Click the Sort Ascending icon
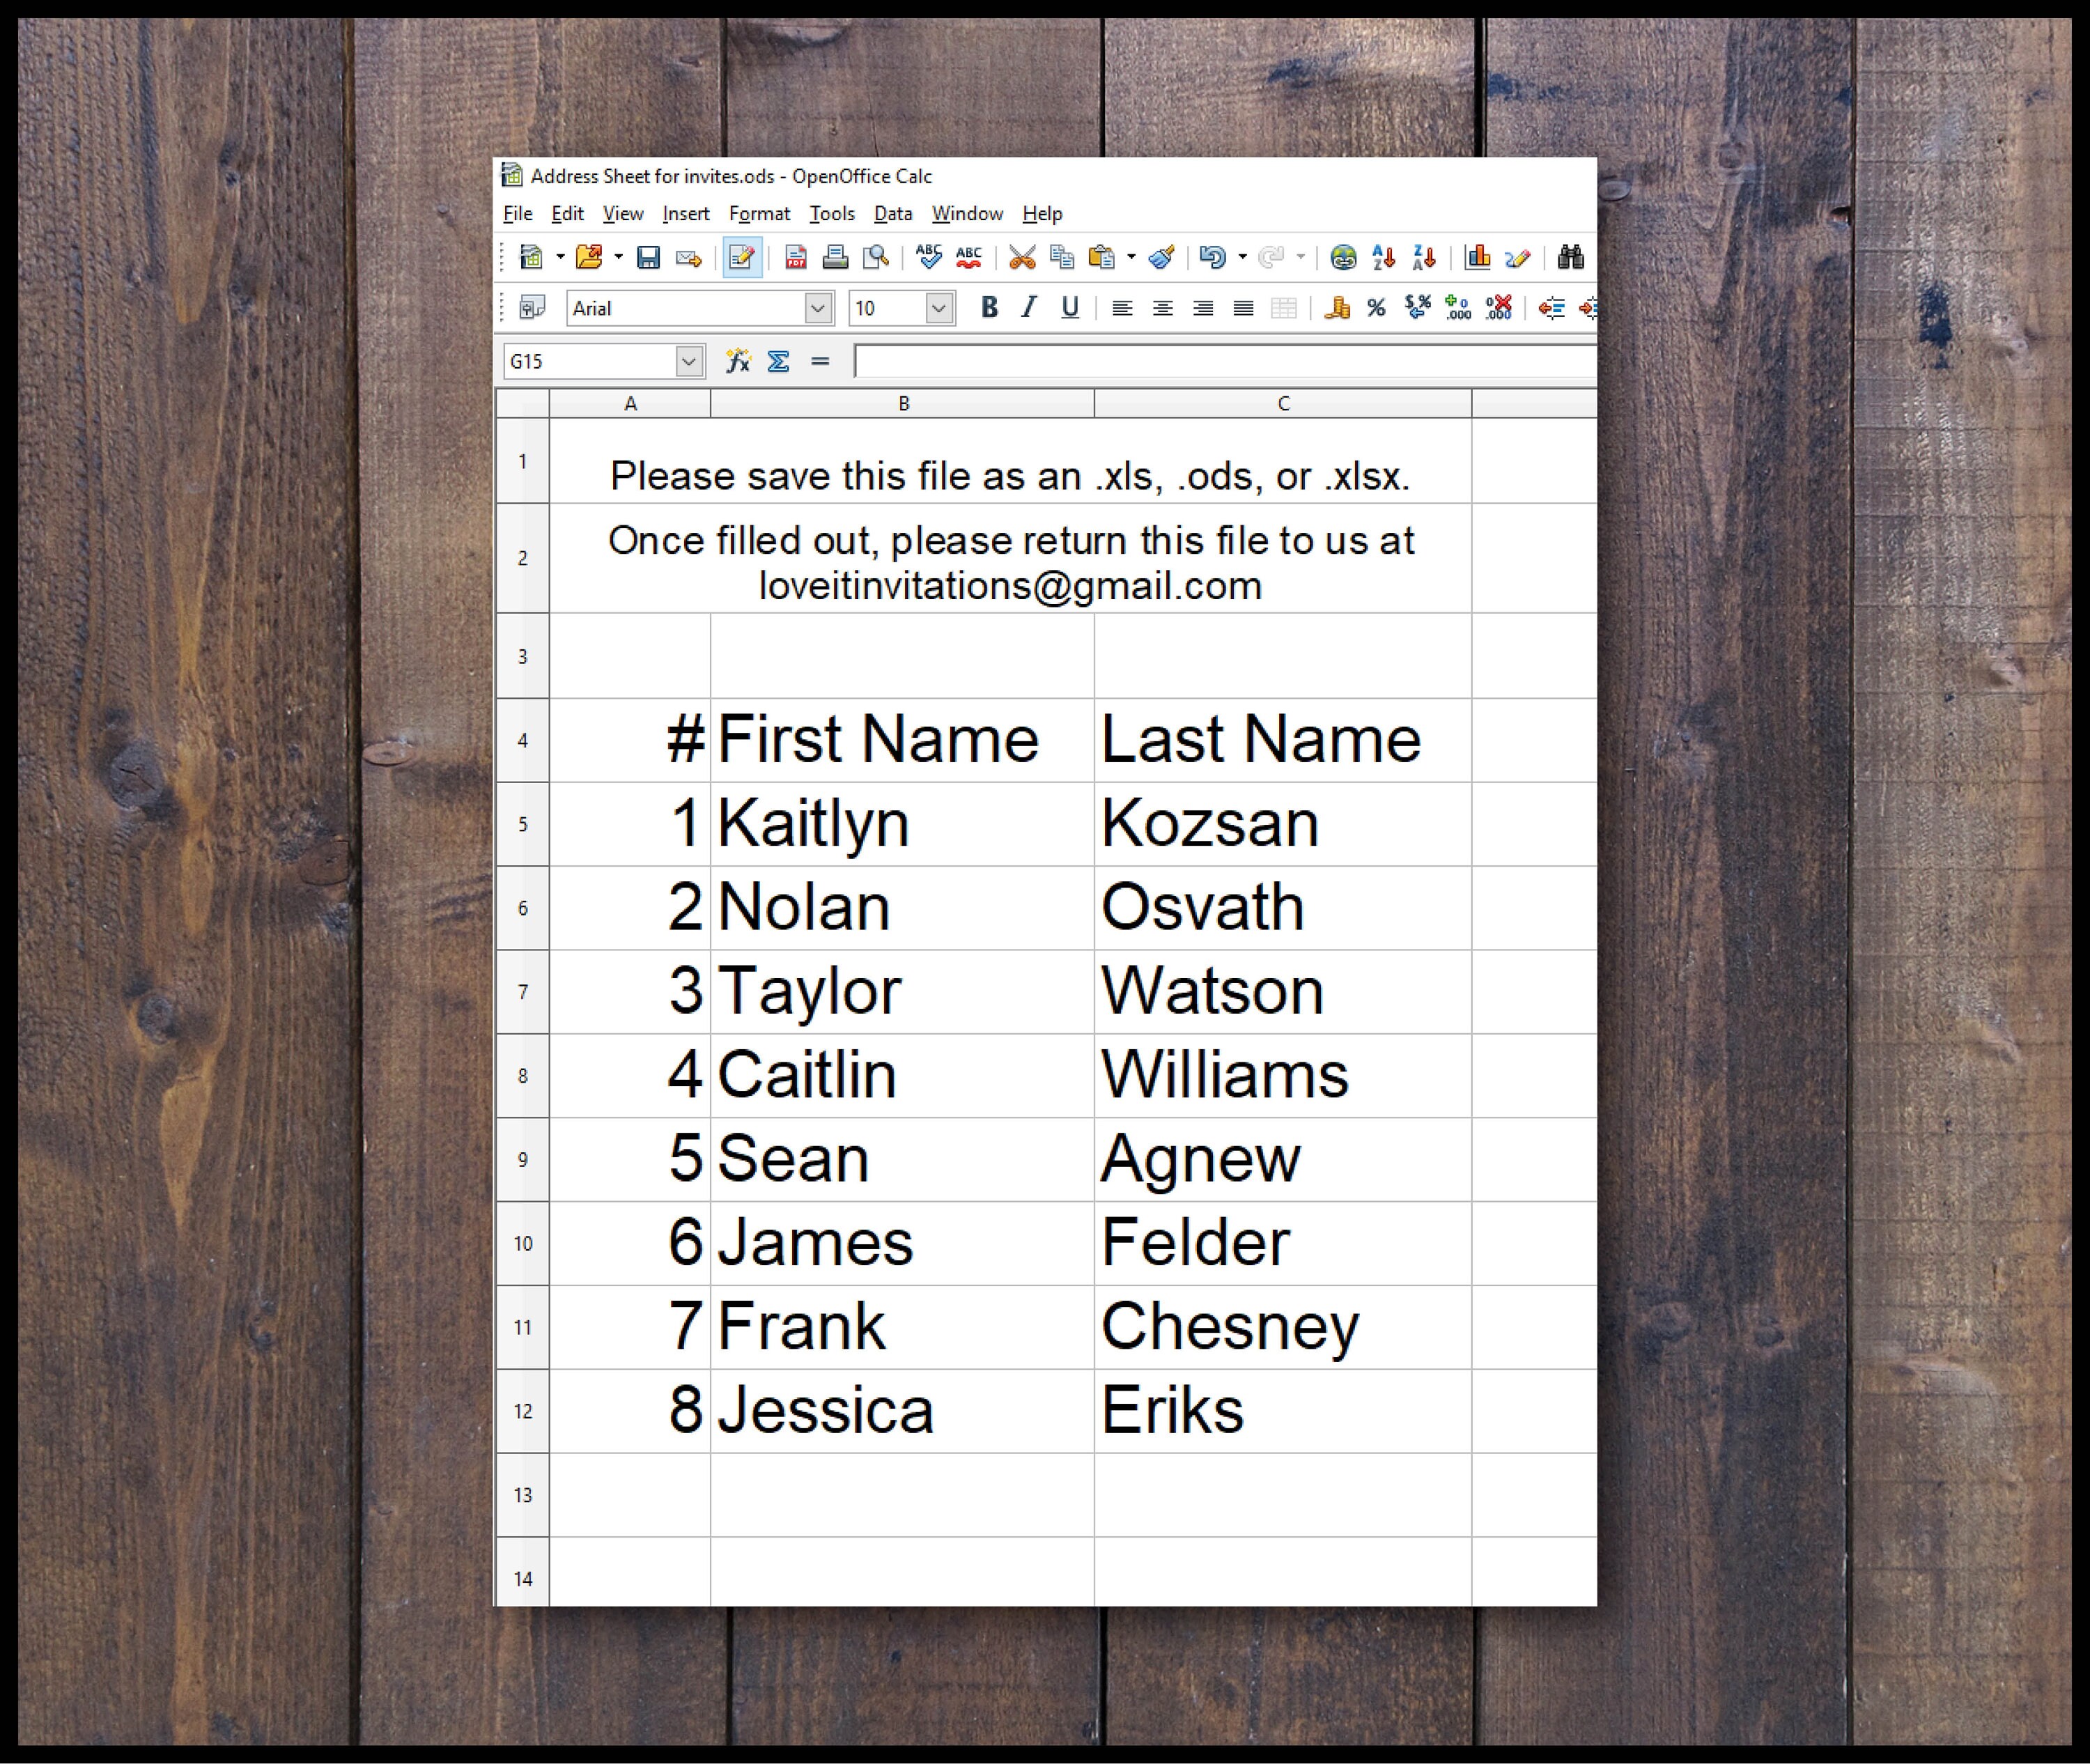 pyautogui.click(x=1383, y=258)
